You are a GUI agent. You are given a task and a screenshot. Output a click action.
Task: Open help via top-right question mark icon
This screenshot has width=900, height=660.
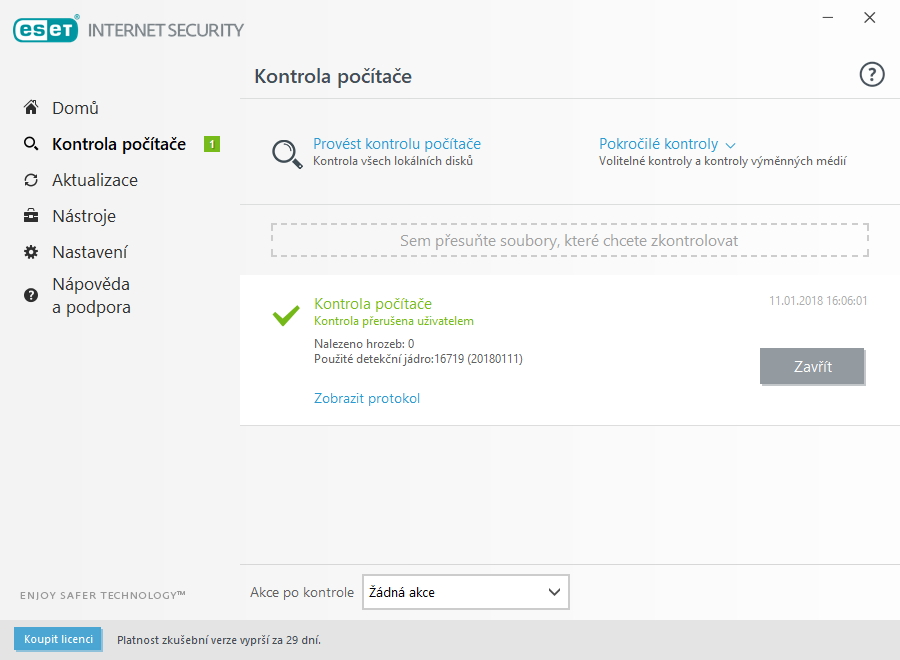pos(871,74)
